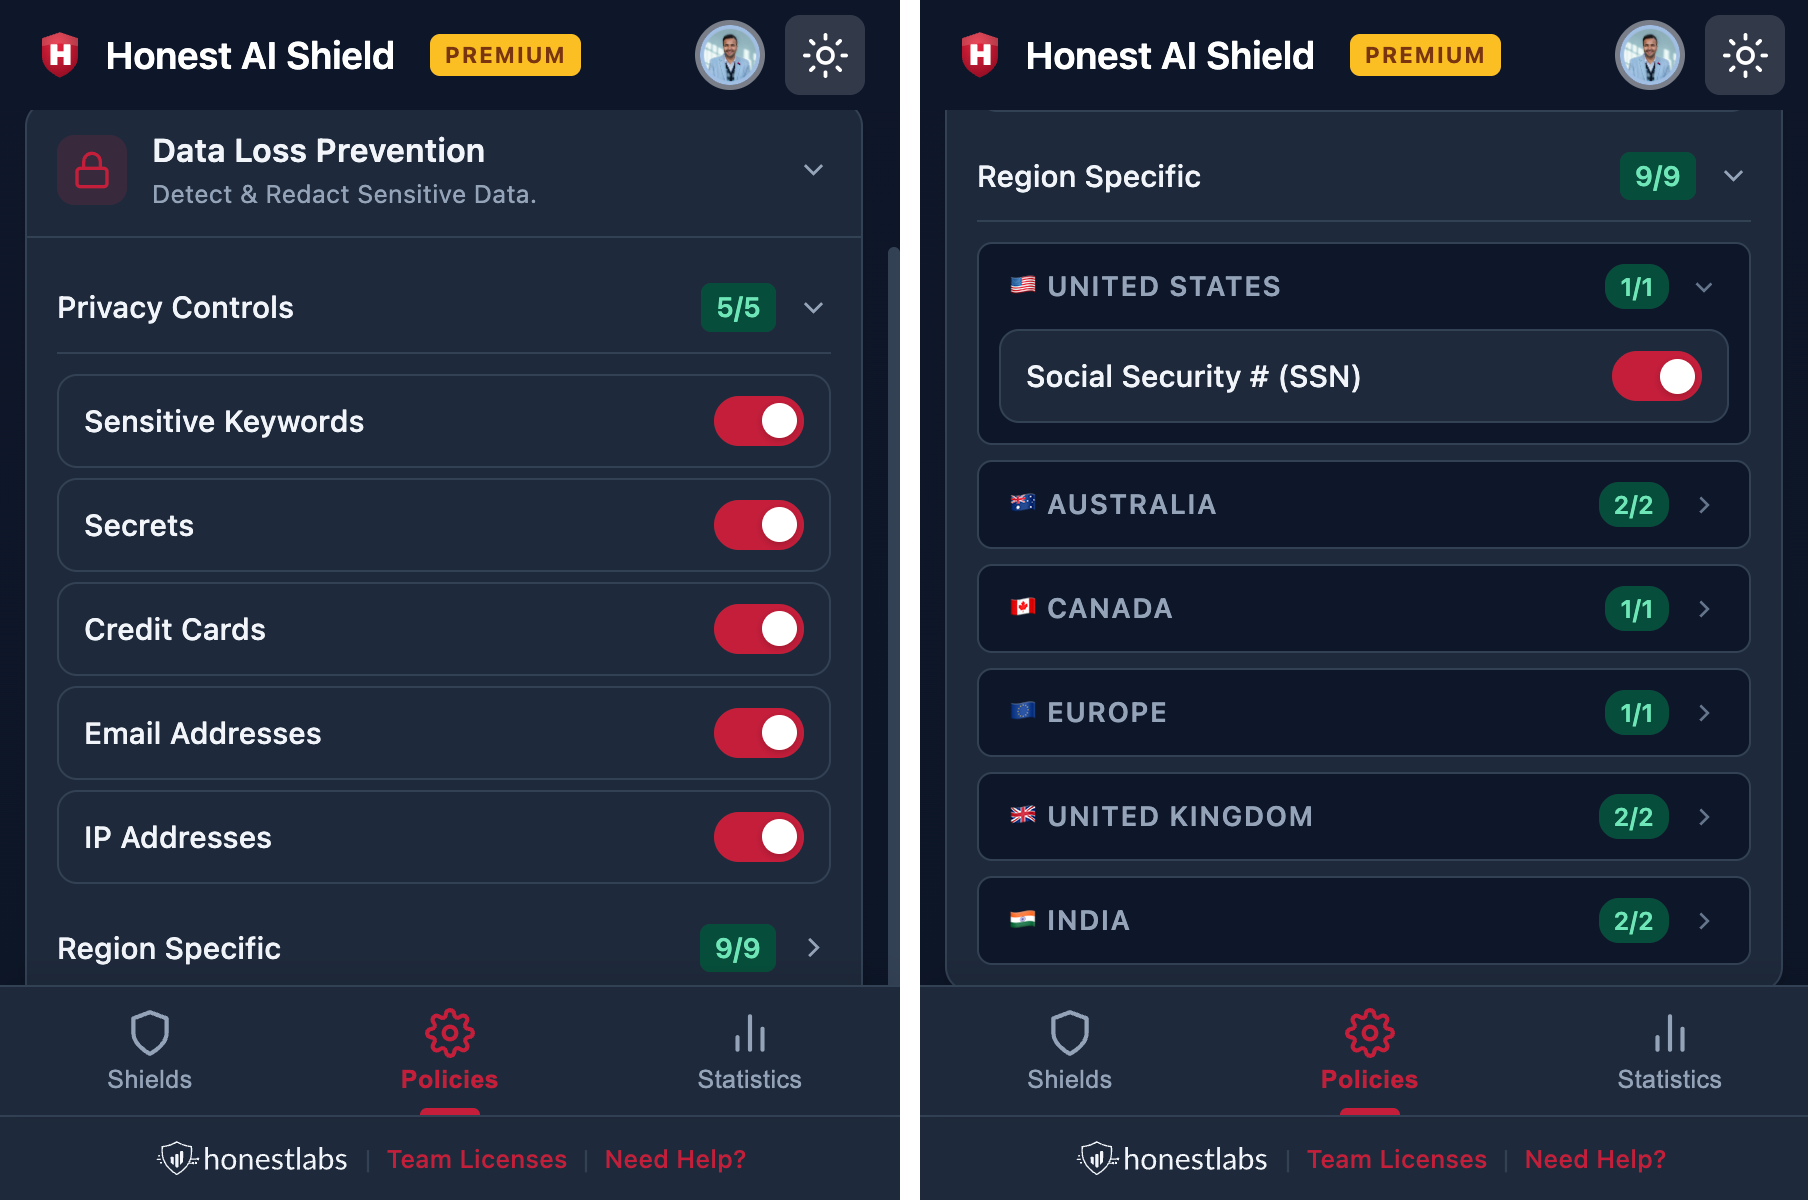
Task: Click Need Help? link in right footer
Action: click(x=1595, y=1159)
